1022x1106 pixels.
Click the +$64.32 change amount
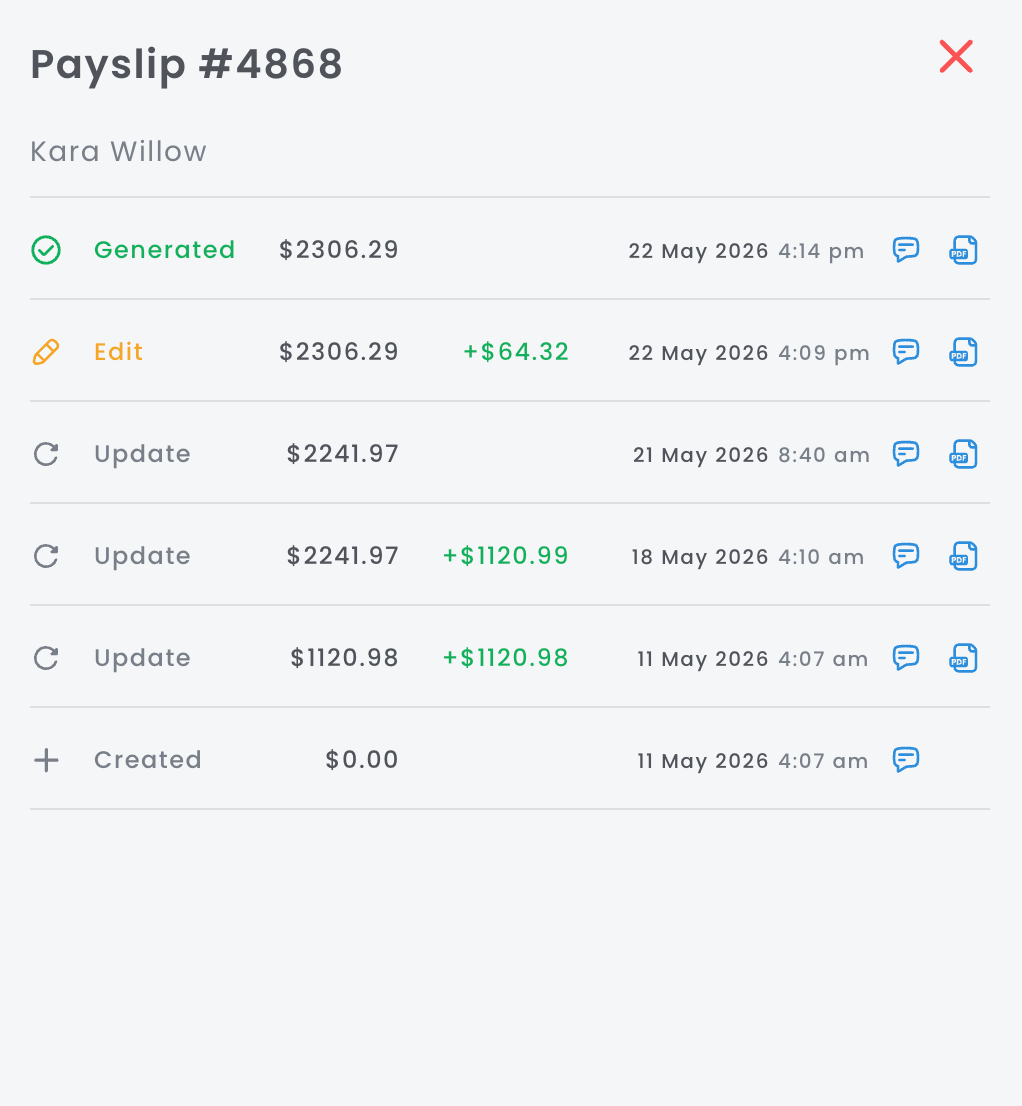pyautogui.click(x=516, y=351)
